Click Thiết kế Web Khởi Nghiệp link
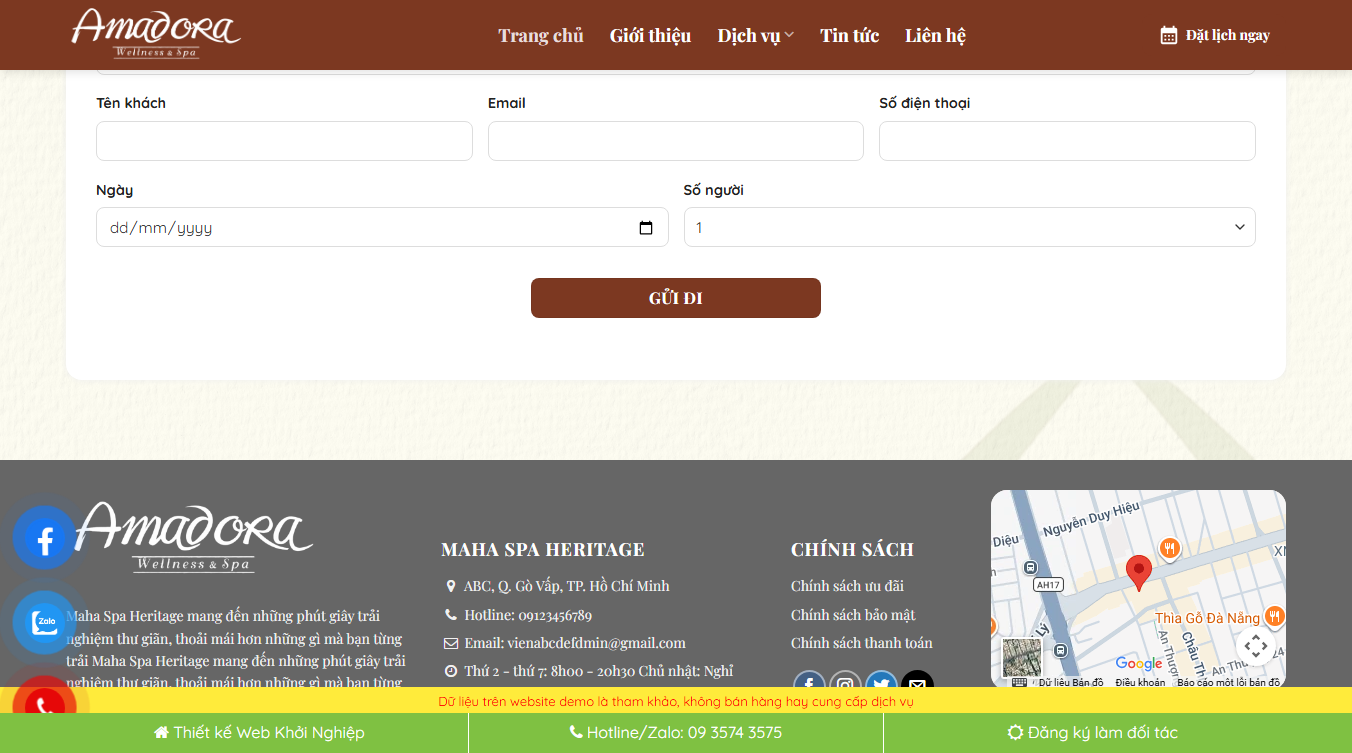The height and width of the screenshot is (753, 1352). click(259, 733)
